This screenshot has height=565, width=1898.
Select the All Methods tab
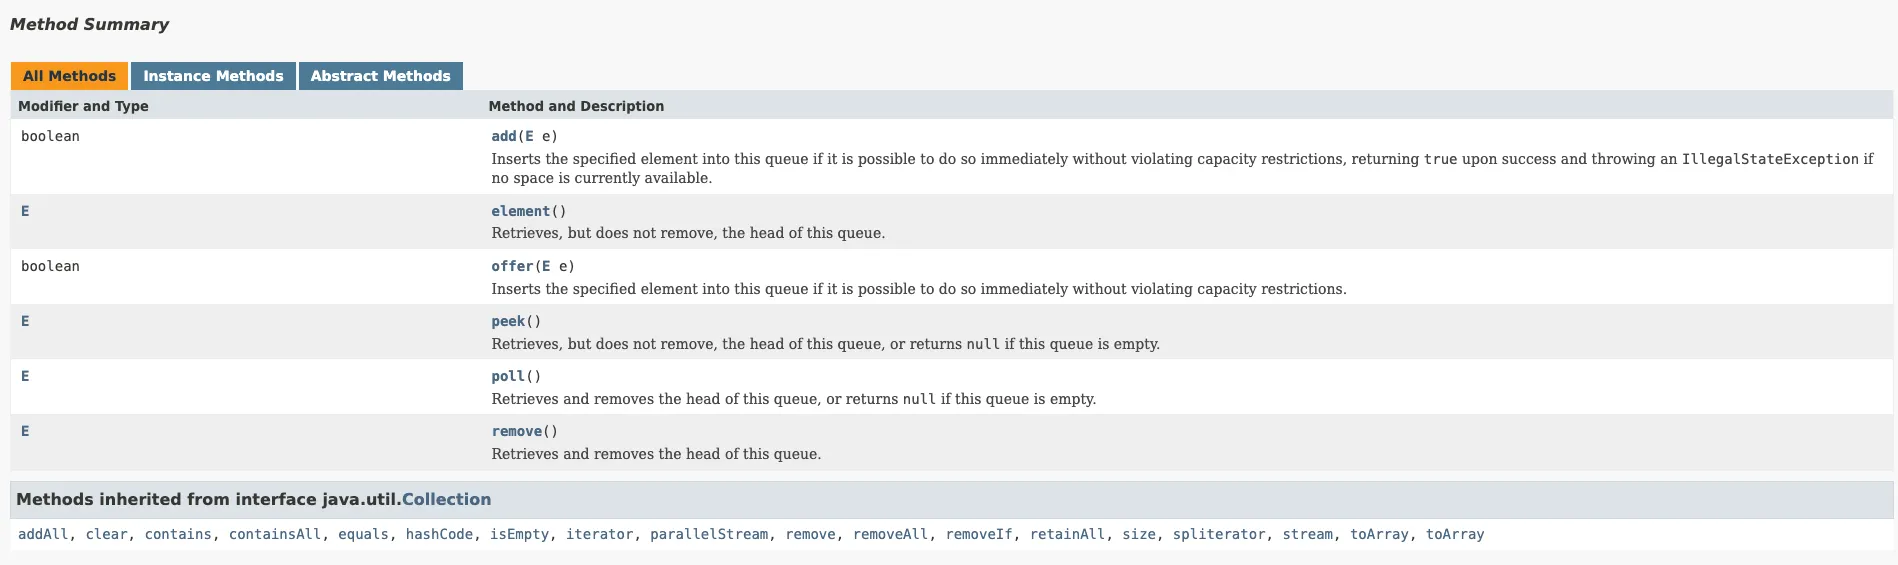point(69,76)
